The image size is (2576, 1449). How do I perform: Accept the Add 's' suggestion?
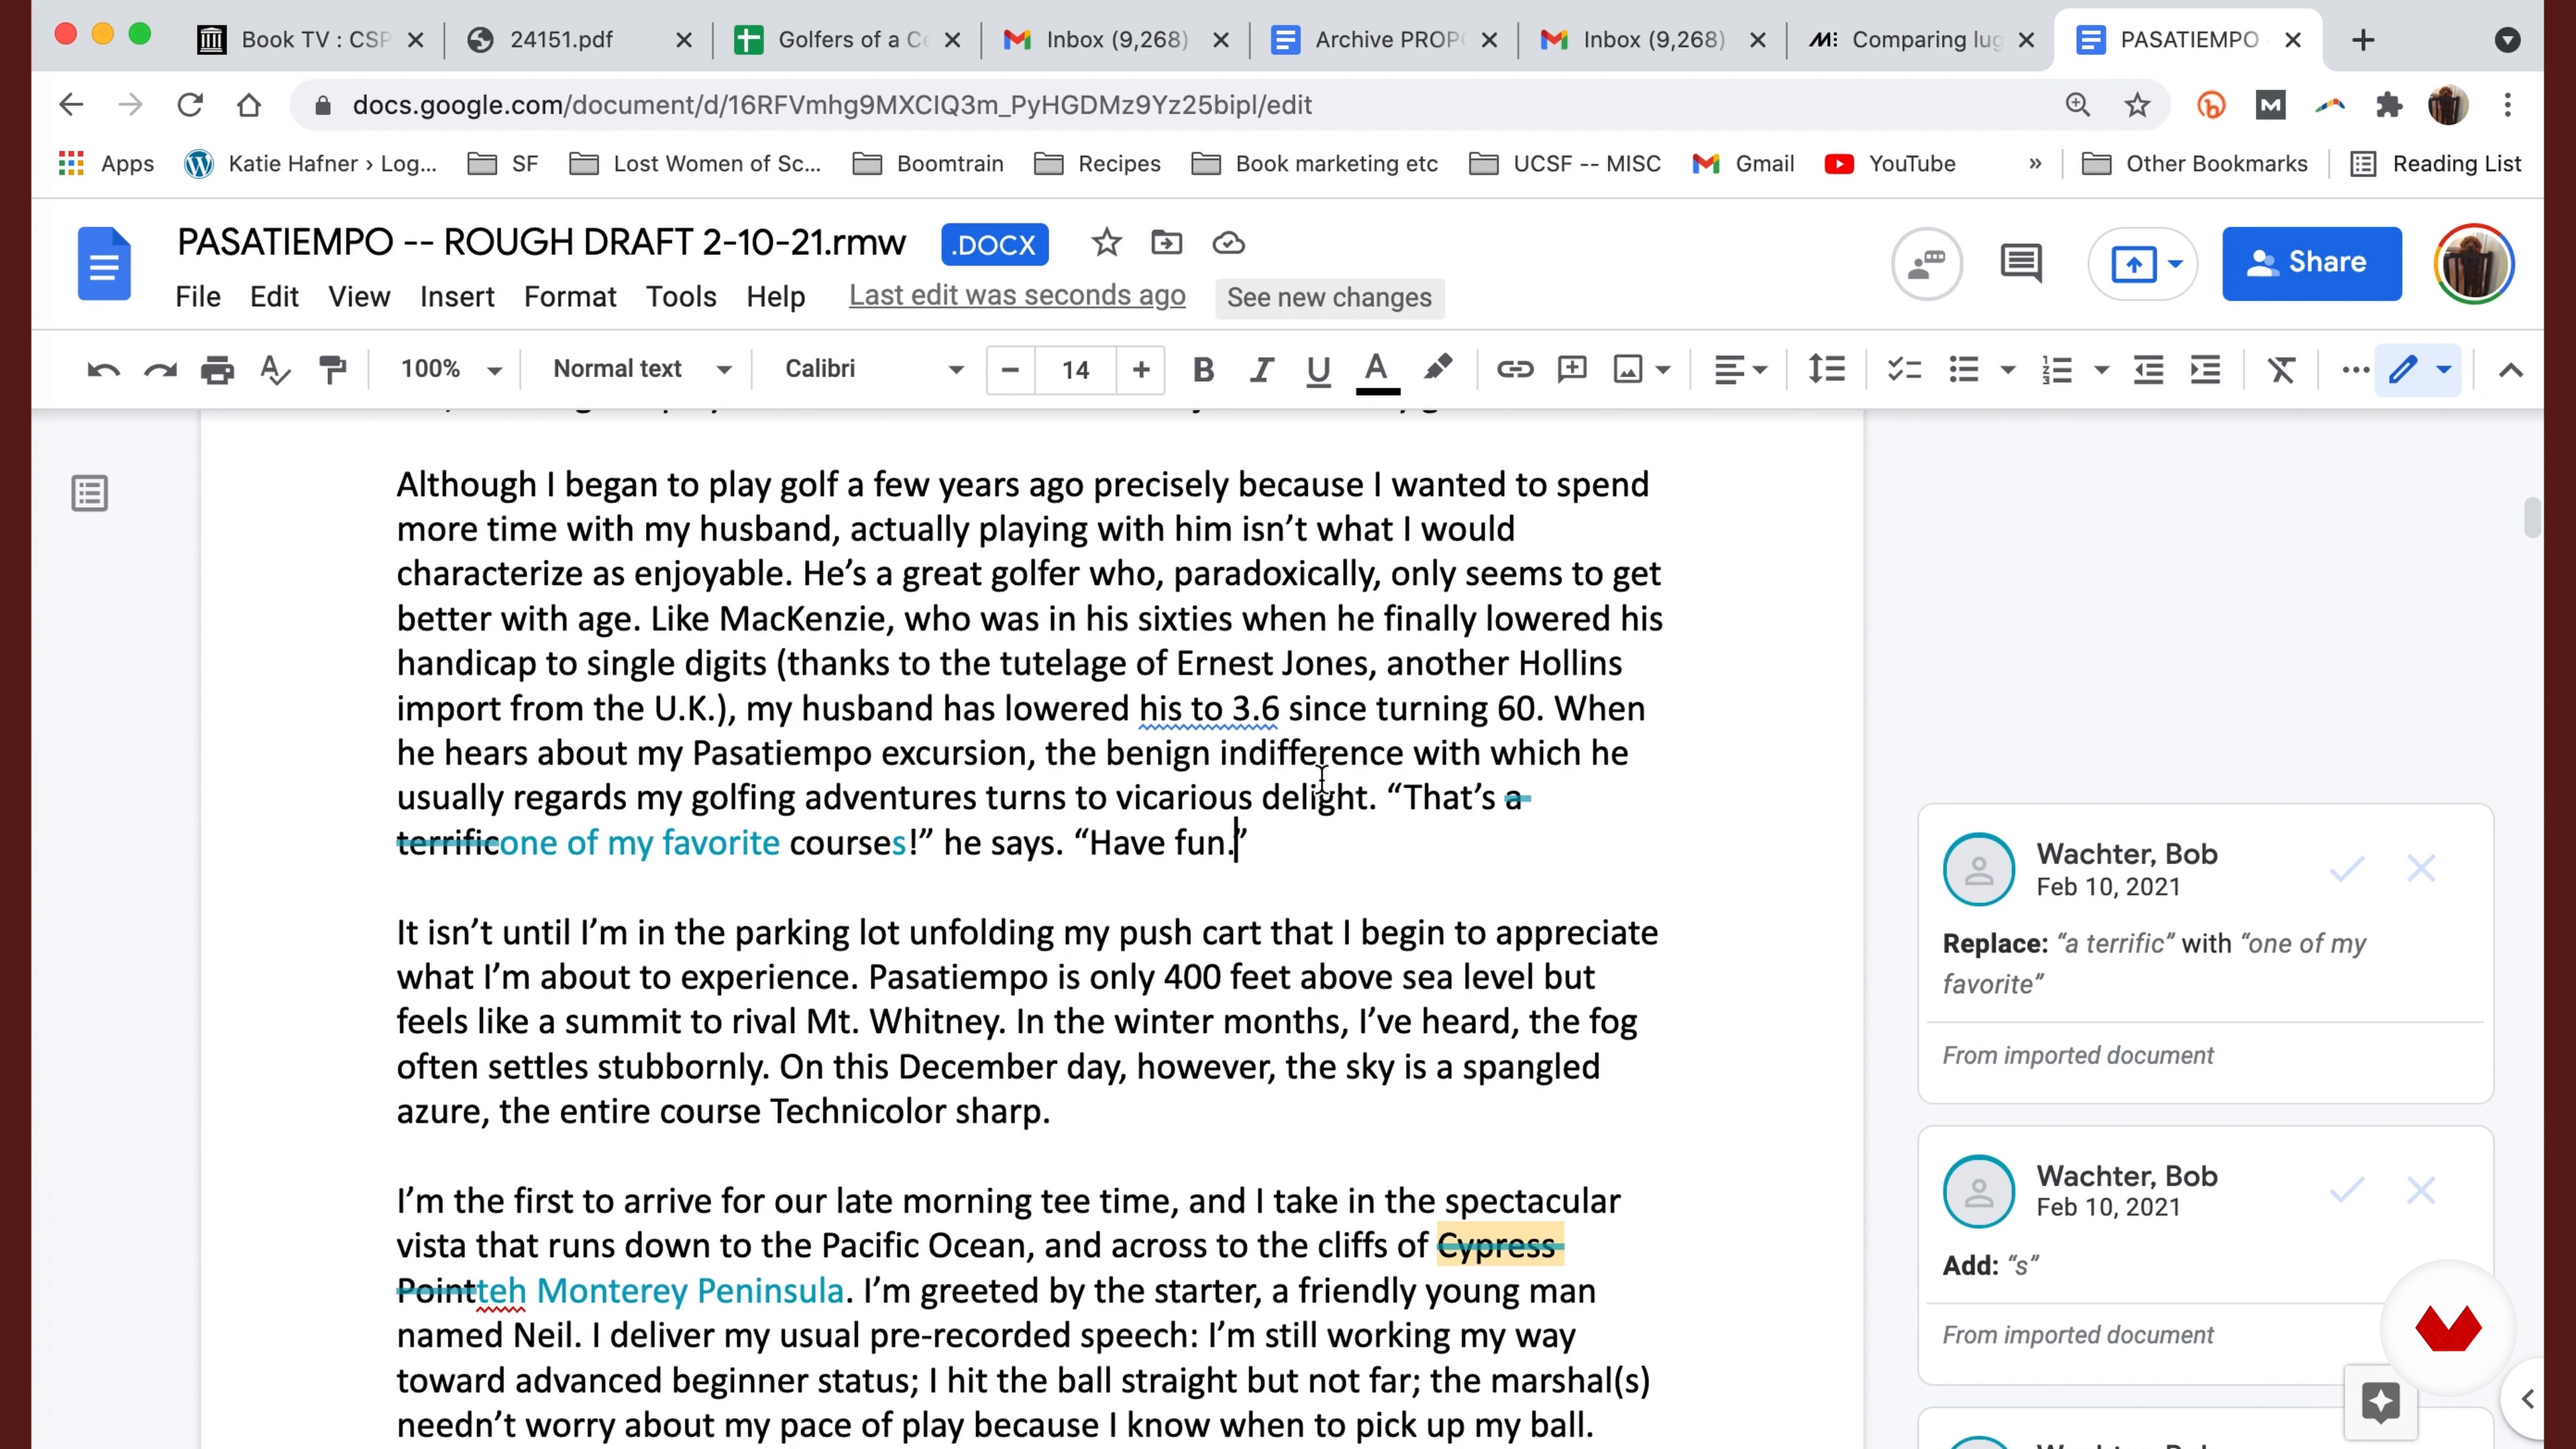(2347, 1191)
